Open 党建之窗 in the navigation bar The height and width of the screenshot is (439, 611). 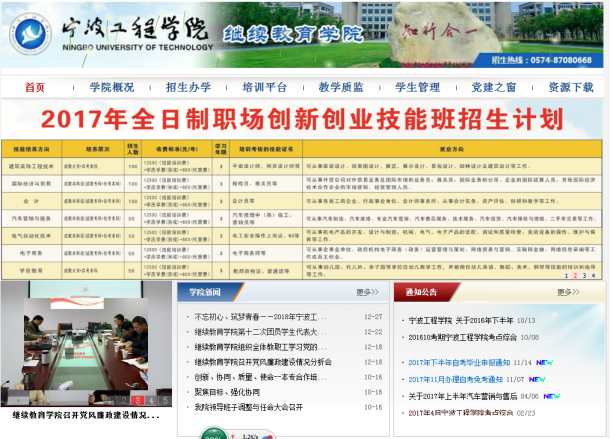494,87
